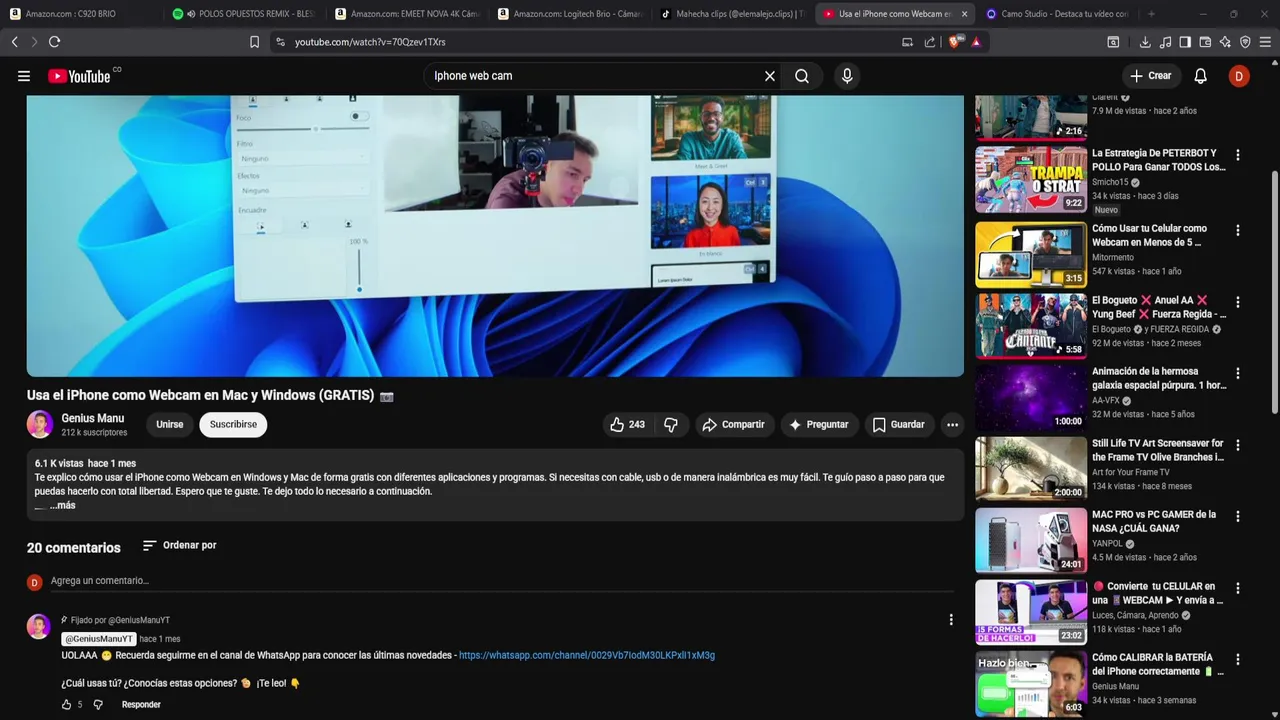Reload the current page
Viewport: 1280px width, 720px height.
click(x=54, y=42)
